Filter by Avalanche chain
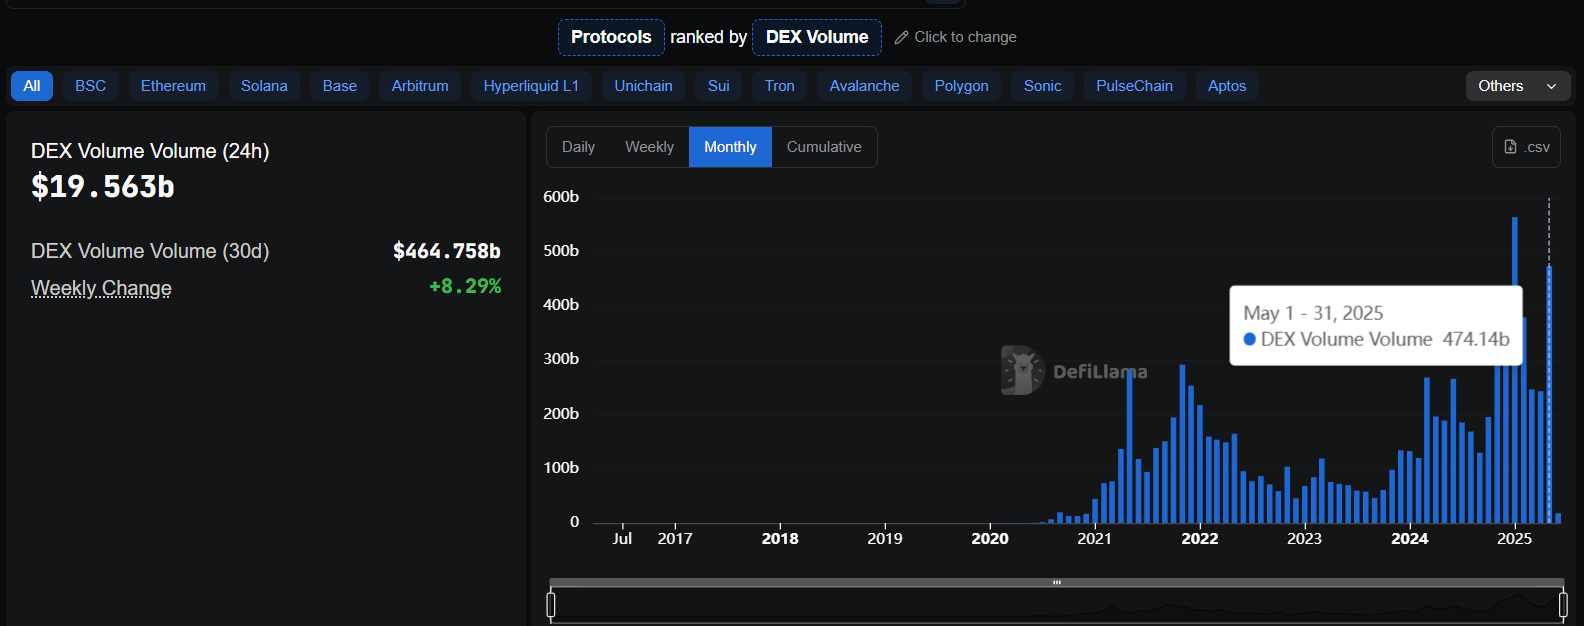This screenshot has height=626, width=1584. pos(865,86)
